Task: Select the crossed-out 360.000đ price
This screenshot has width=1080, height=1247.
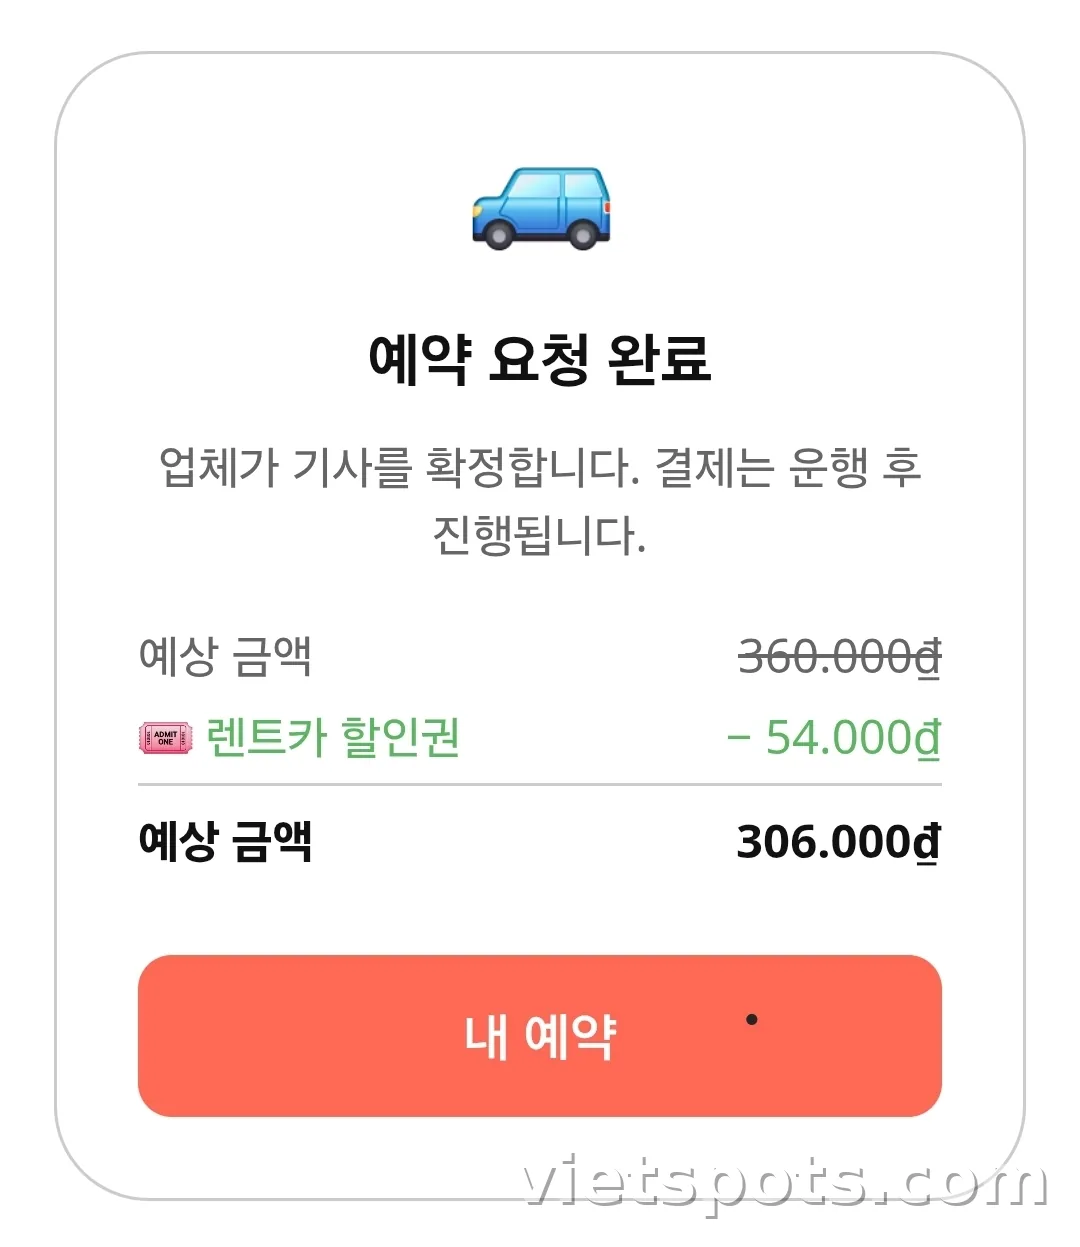Action: [x=839, y=657]
